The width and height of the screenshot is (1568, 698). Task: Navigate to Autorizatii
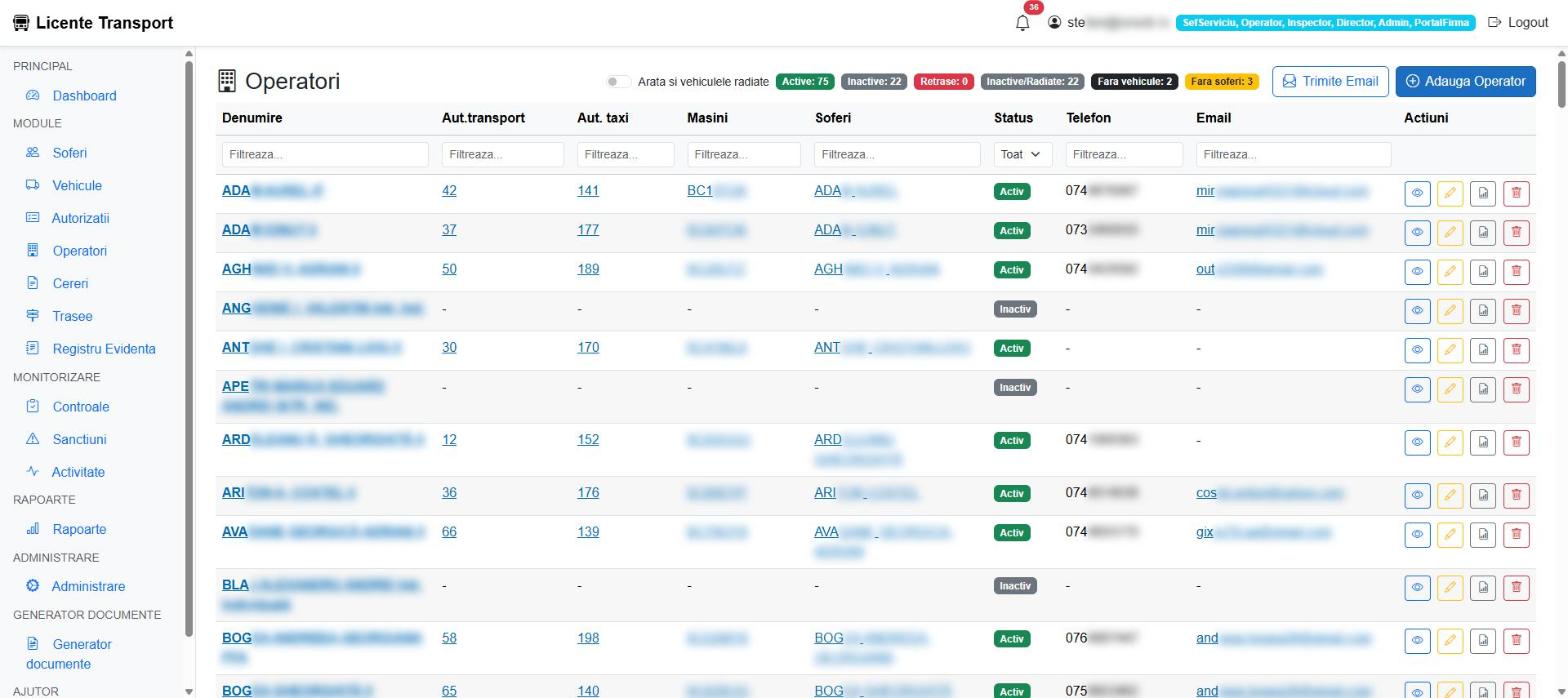(80, 218)
